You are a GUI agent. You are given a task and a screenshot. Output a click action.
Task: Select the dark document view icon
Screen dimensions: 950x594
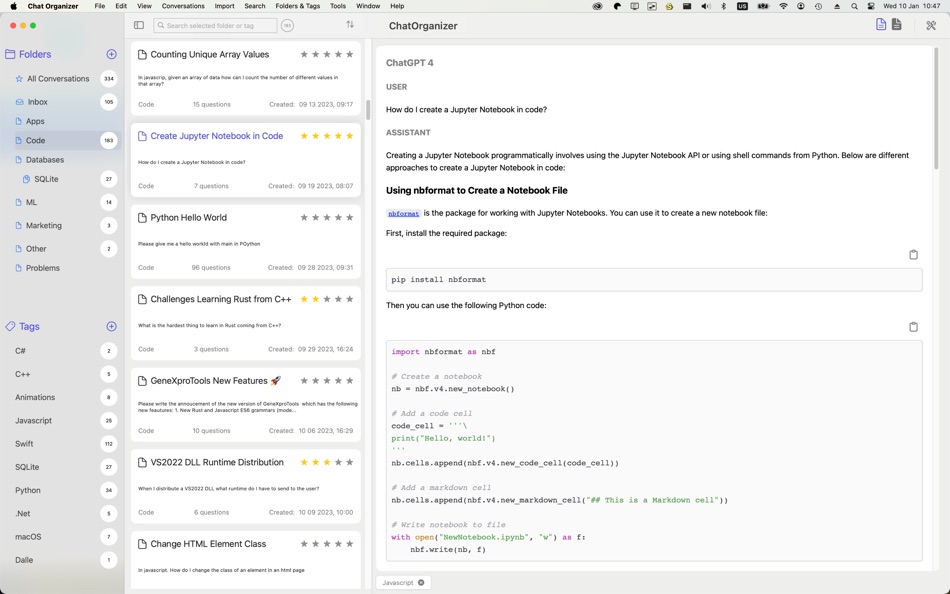point(897,25)
